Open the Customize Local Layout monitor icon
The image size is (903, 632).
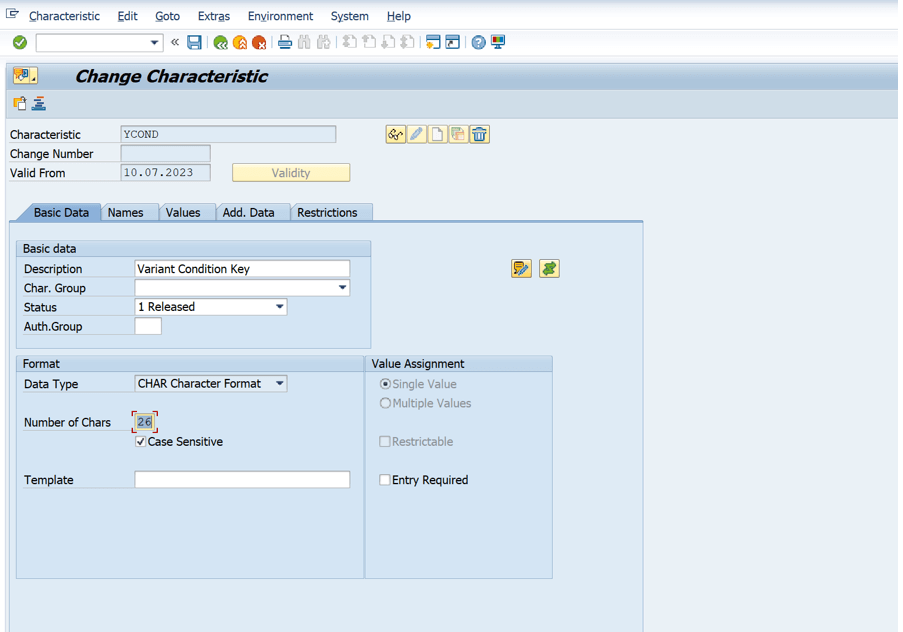coord(498,42)
